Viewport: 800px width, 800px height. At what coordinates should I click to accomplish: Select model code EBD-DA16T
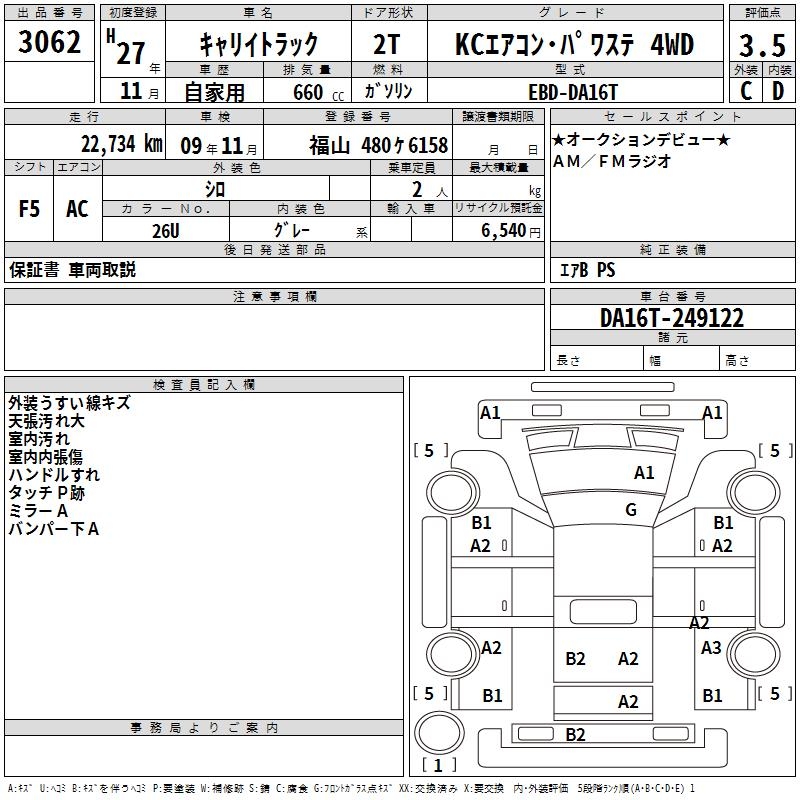[x=573, y=91]
